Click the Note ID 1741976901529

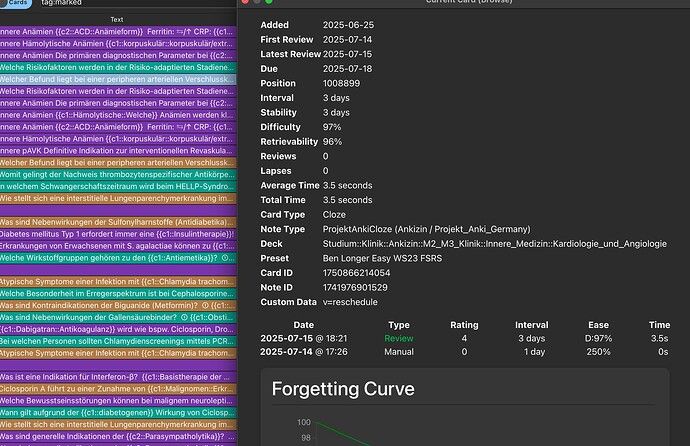point(355,287)
